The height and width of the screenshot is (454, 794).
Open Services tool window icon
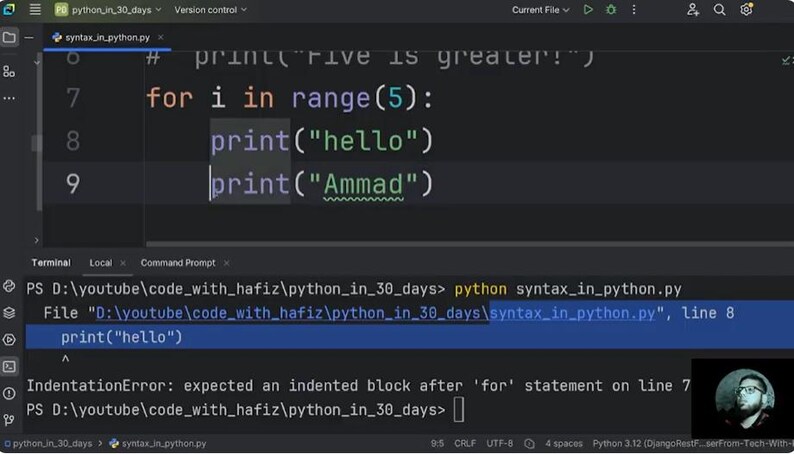(9, 340)
